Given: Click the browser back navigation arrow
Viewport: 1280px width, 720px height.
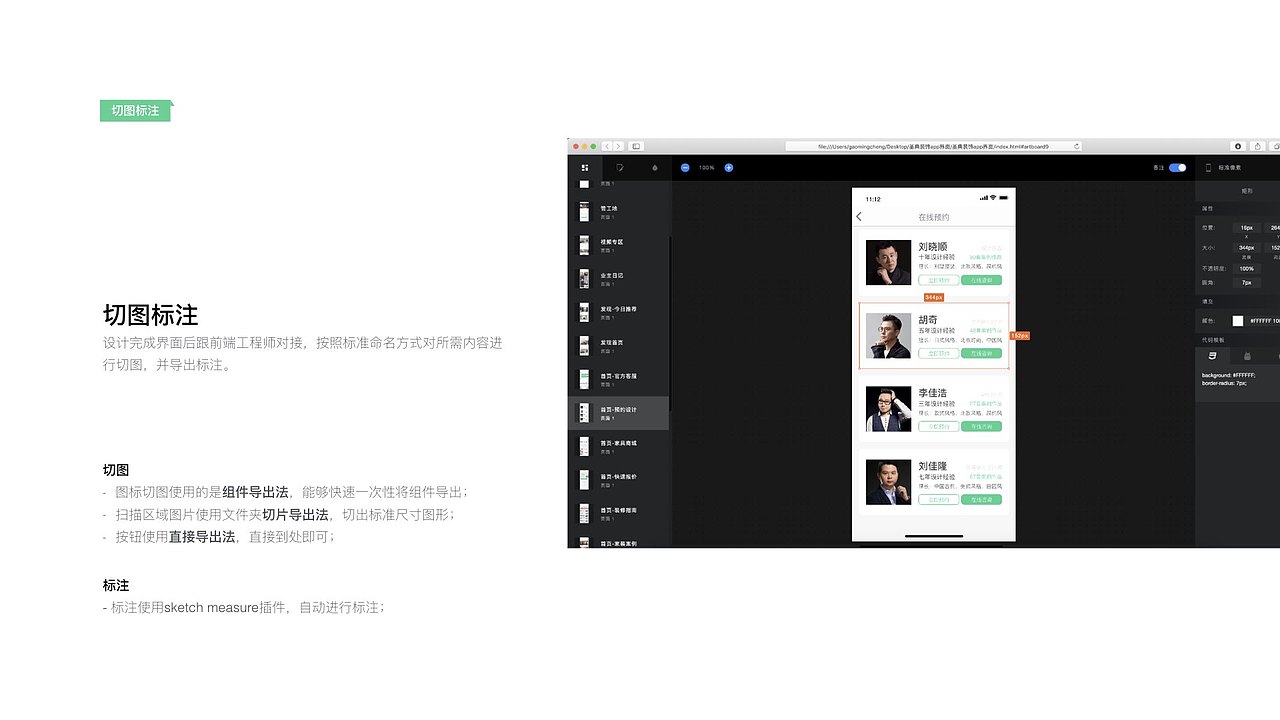Looking at the screenshot, I should 607,146.
